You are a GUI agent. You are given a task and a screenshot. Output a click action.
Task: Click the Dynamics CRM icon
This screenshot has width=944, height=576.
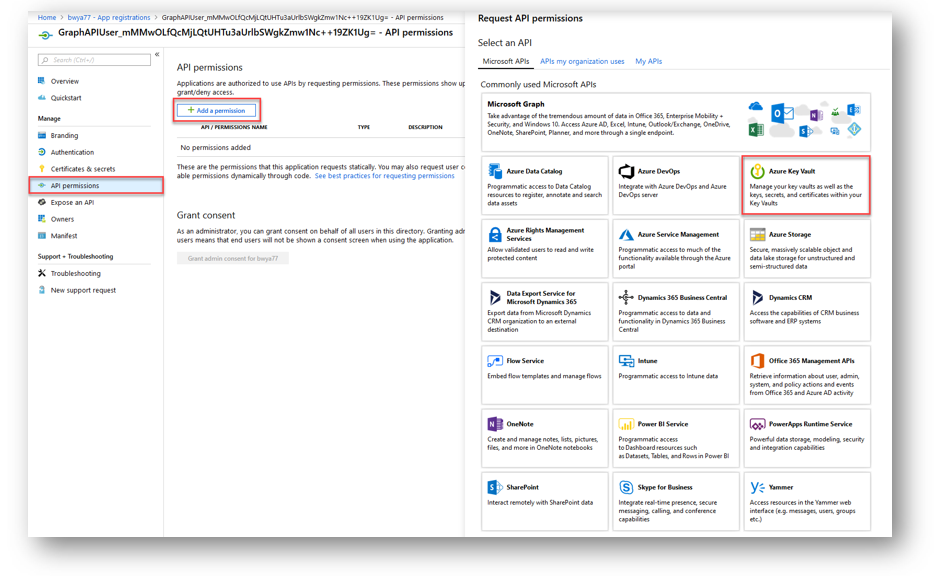click(x=757, y=297)
